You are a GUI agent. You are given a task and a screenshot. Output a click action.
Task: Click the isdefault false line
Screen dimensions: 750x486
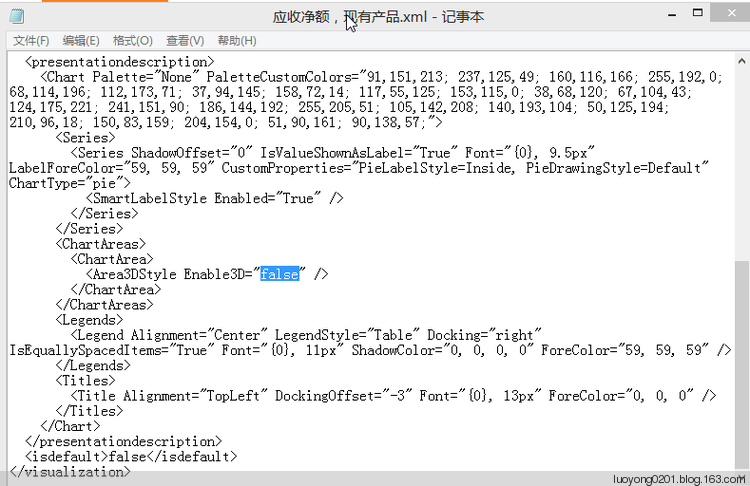tap(131, 456)
